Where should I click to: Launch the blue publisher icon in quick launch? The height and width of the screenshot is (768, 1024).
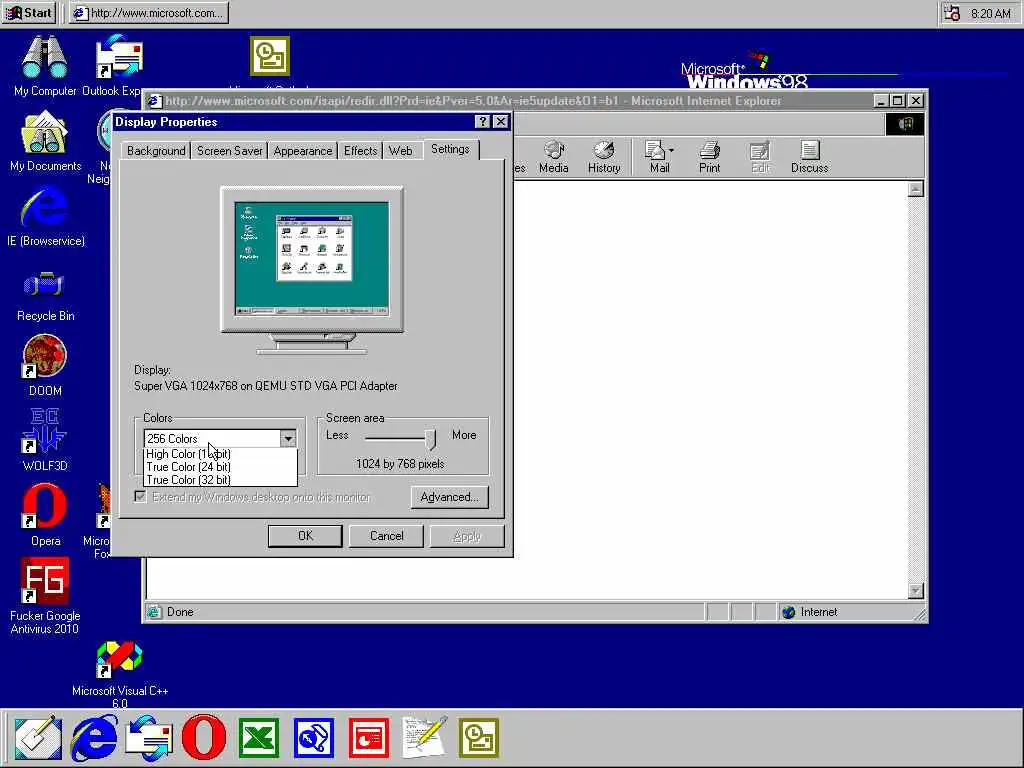click(314, 738)
